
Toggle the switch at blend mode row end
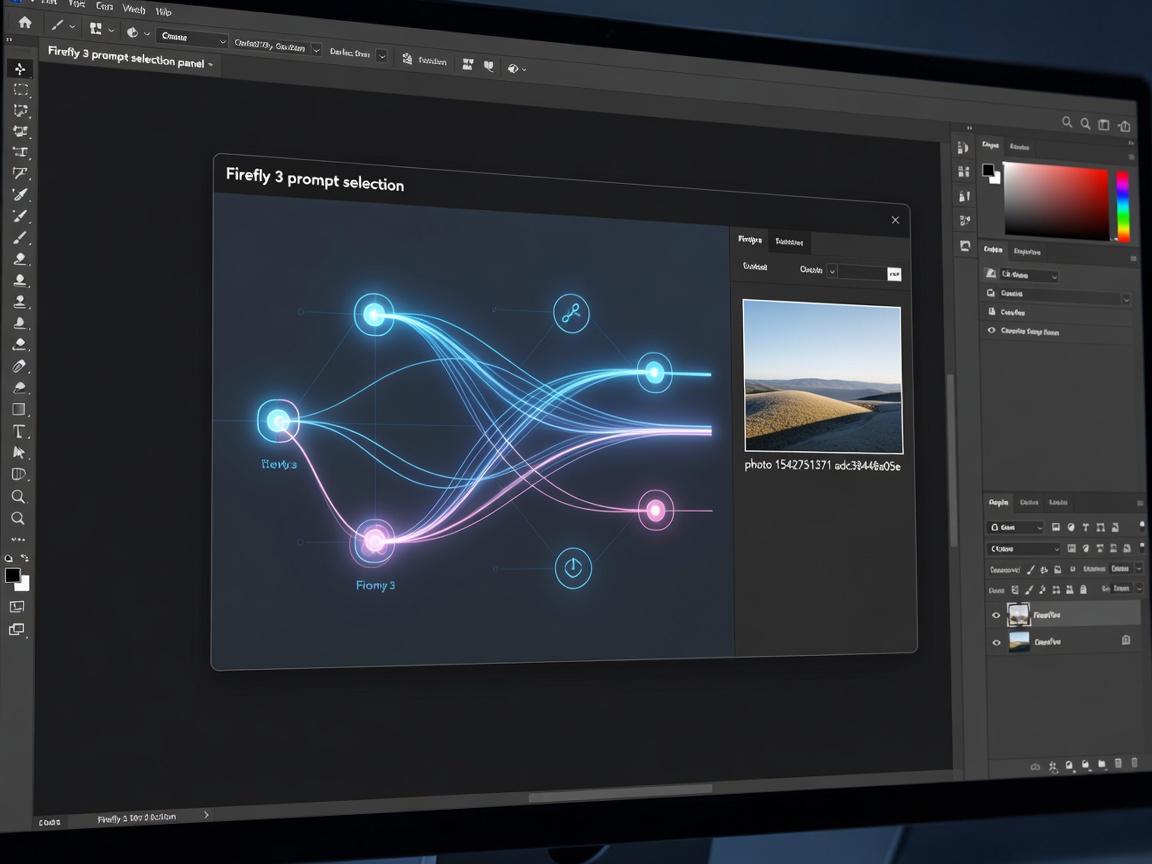(x=1141, y=546)
